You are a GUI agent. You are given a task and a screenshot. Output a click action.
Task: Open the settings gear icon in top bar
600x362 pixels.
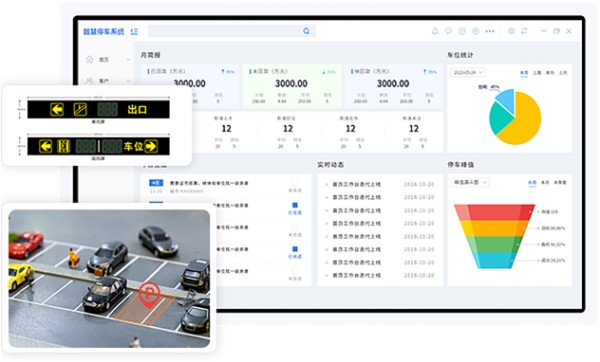coord(511,31)
